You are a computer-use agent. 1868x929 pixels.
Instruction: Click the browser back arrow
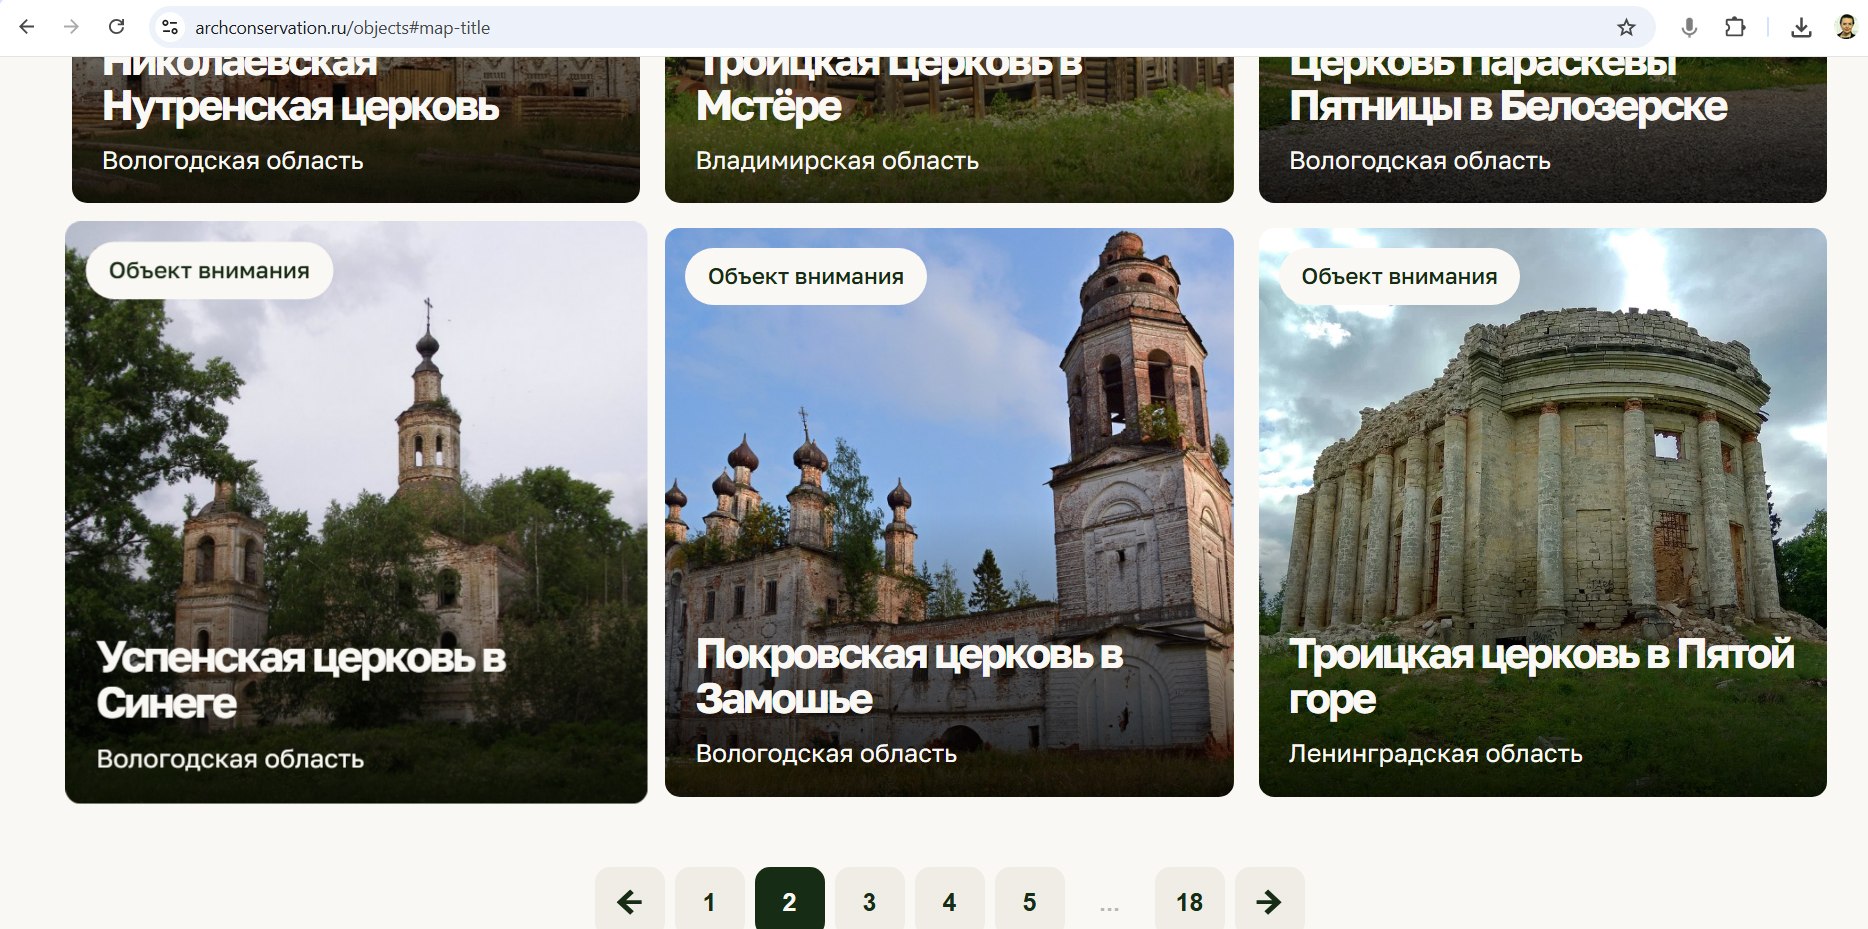27,27
